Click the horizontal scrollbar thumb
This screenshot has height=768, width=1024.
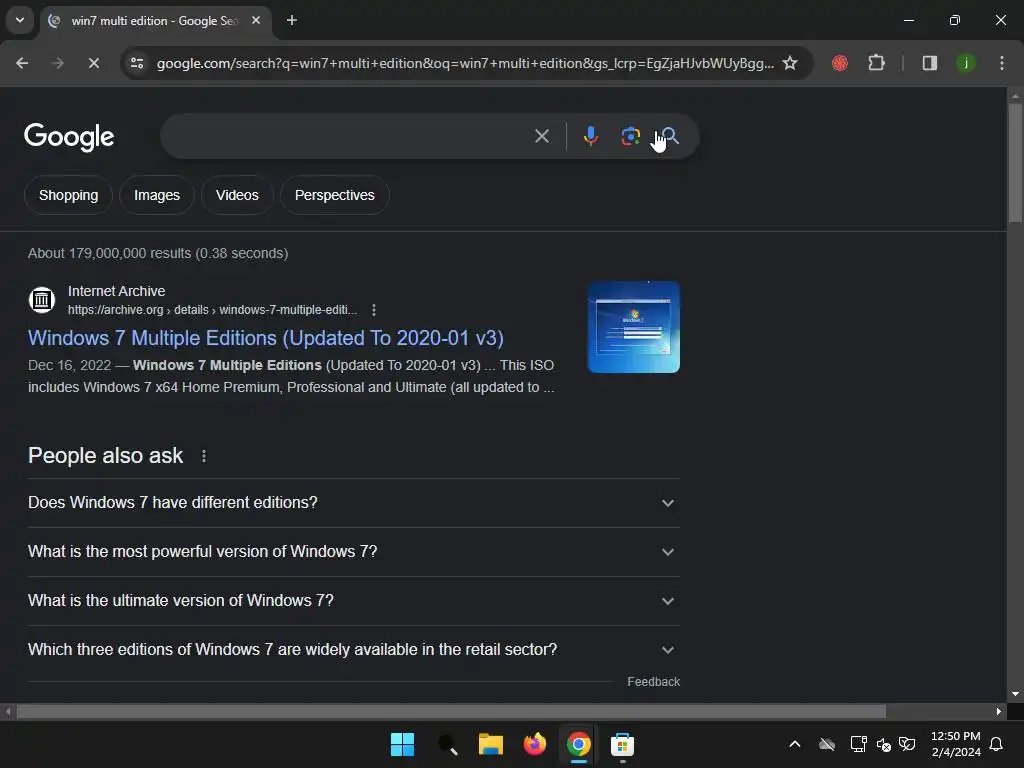tap(451, 711)
